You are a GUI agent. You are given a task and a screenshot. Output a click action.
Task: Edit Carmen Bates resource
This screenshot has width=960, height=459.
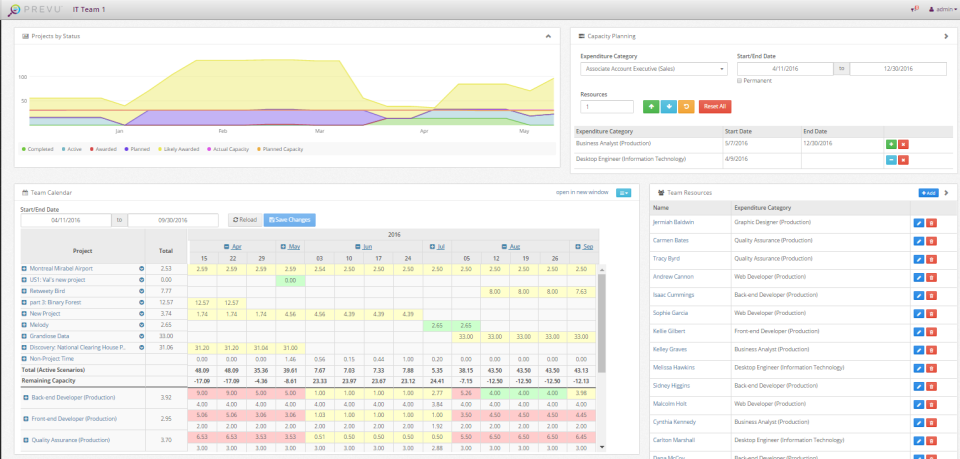[x=919, y=241]
